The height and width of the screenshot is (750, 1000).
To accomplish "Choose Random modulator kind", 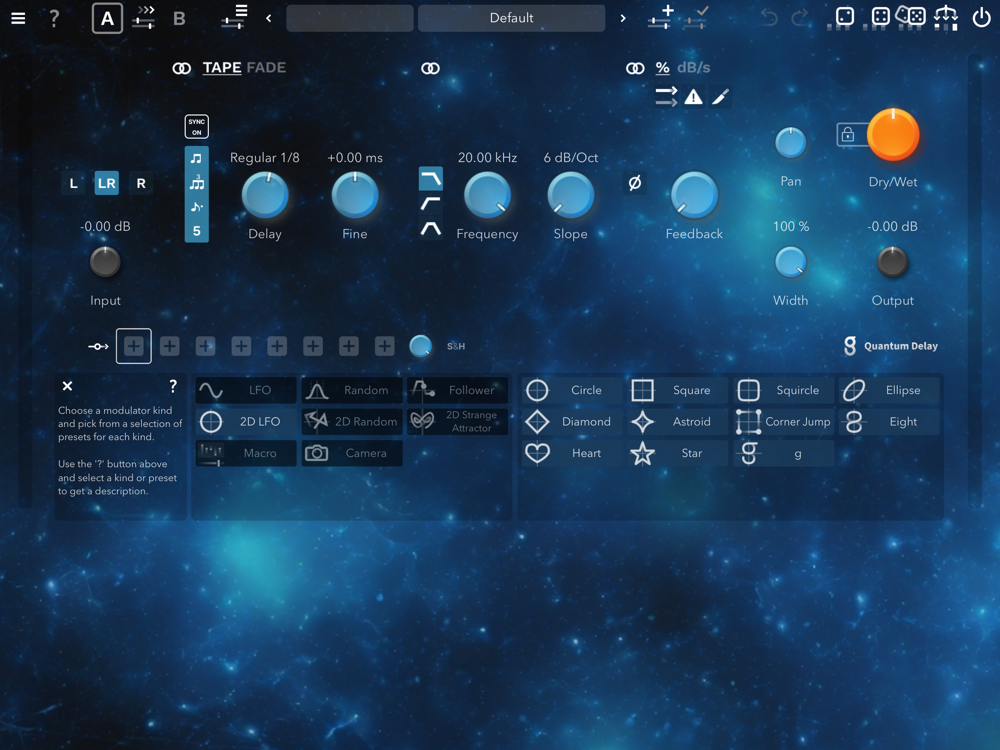I will 352,390.
